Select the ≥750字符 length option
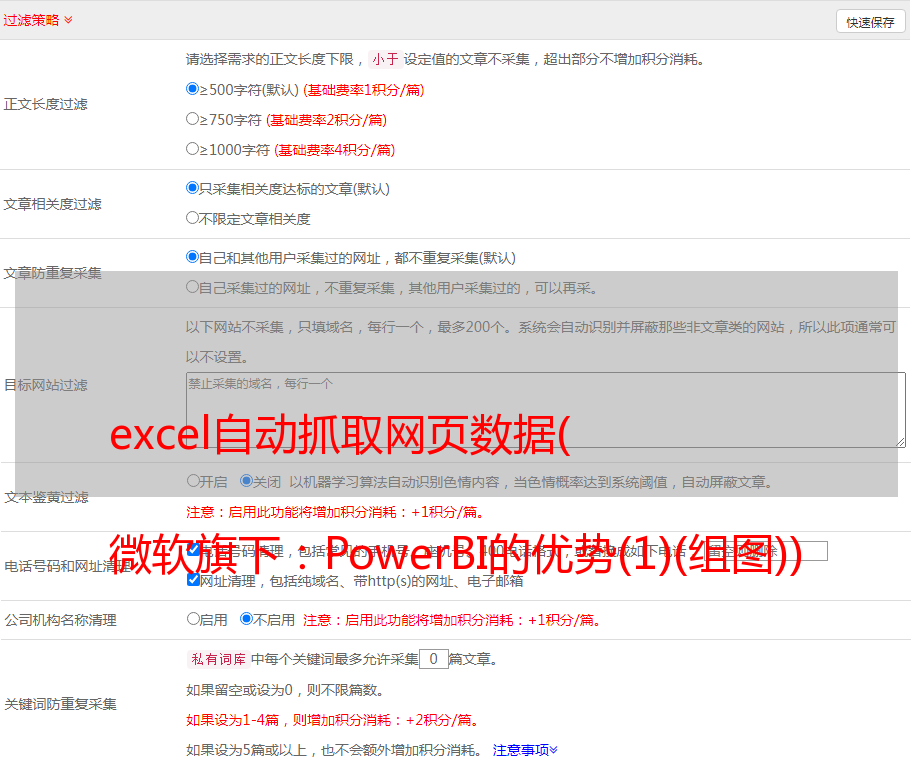Screen dimensions: 912x768 [x=193, y=119]
